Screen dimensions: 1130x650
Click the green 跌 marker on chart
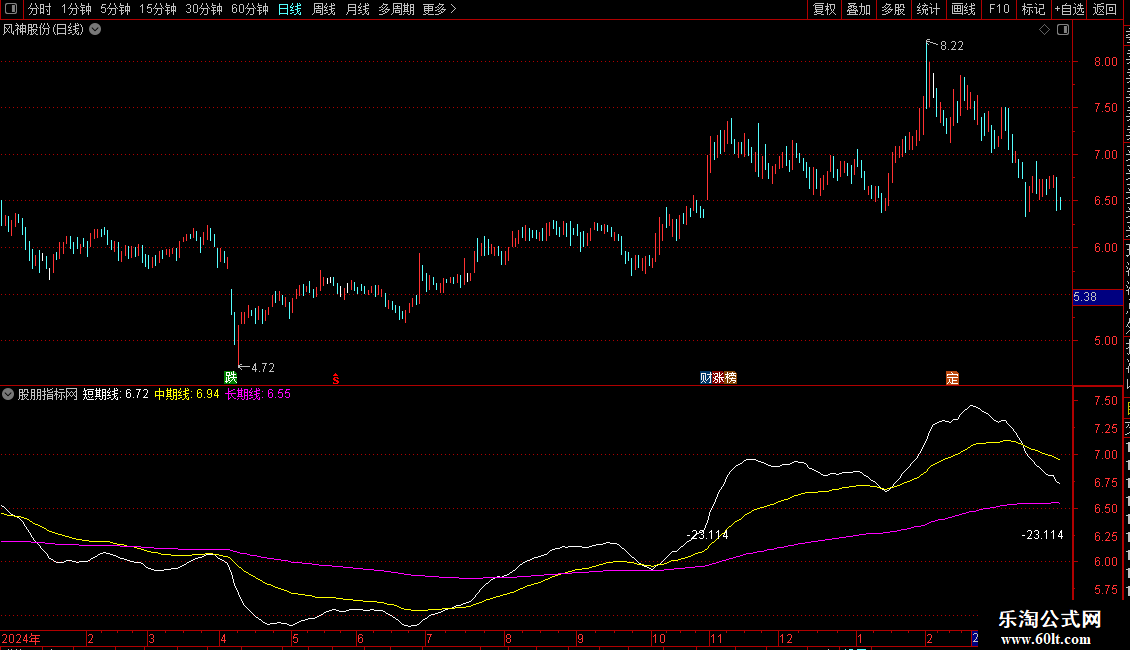point(231,378)
